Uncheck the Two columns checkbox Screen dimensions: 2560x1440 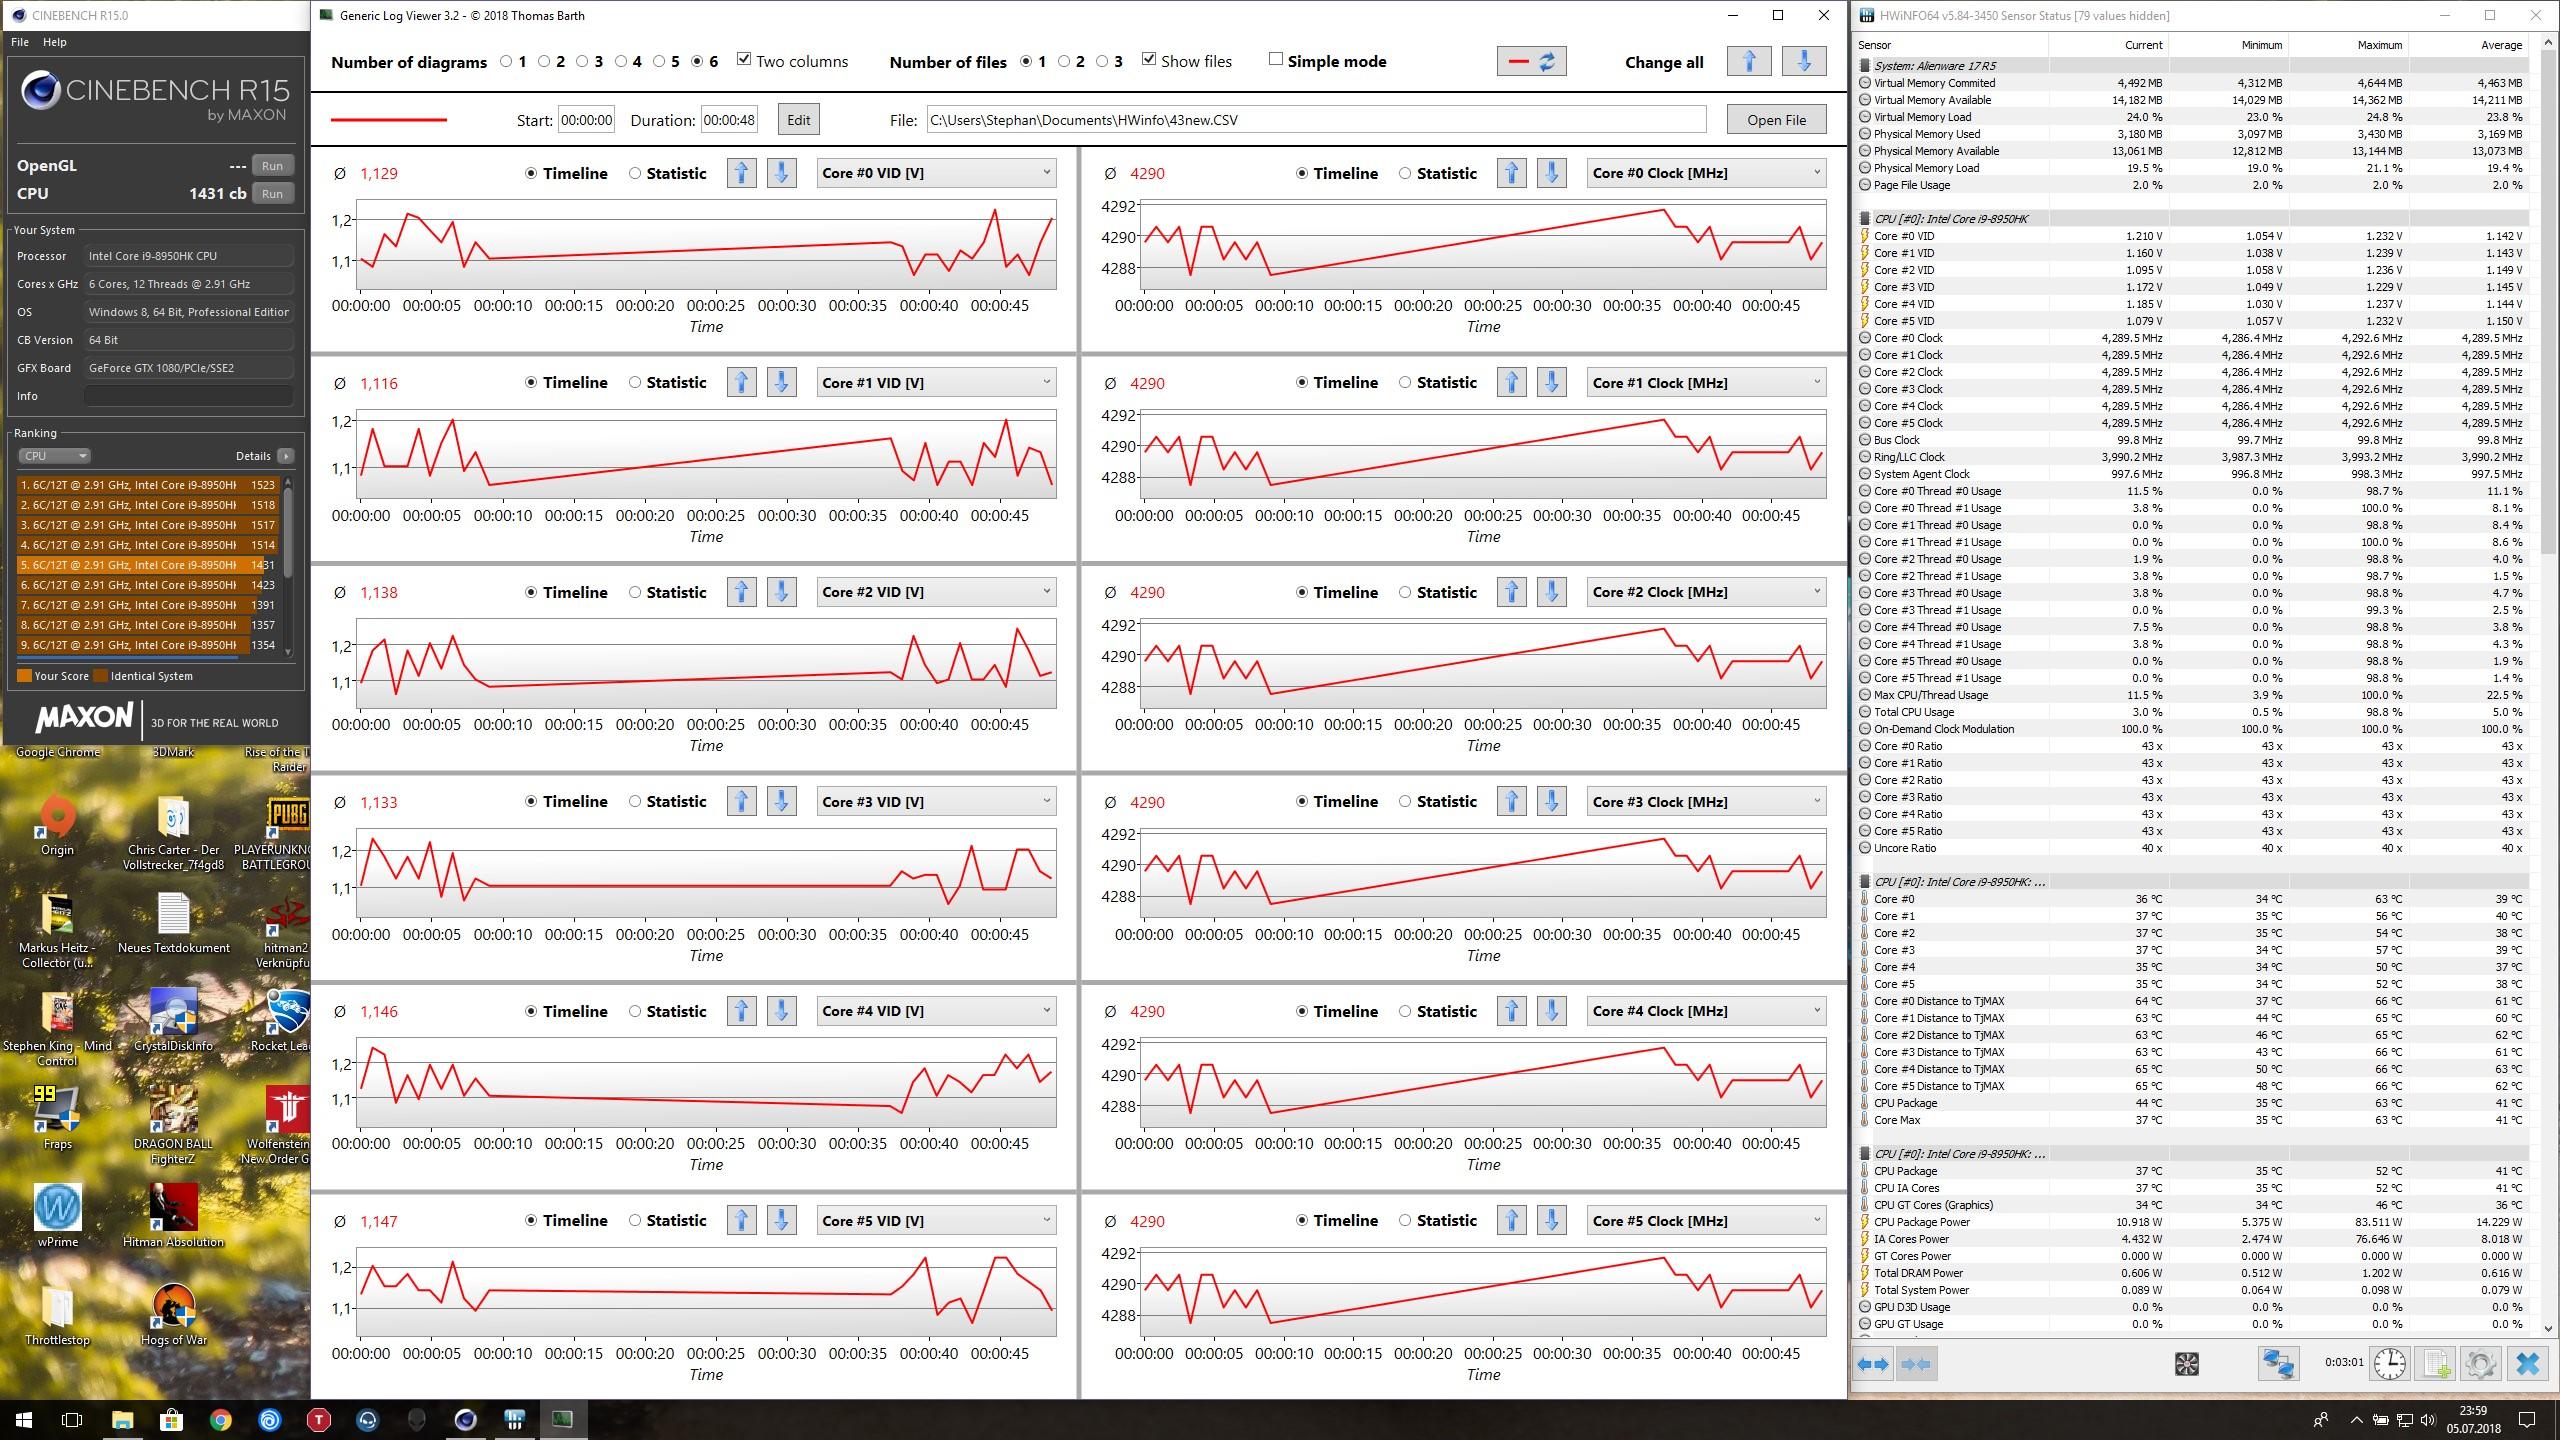[744, 60]
